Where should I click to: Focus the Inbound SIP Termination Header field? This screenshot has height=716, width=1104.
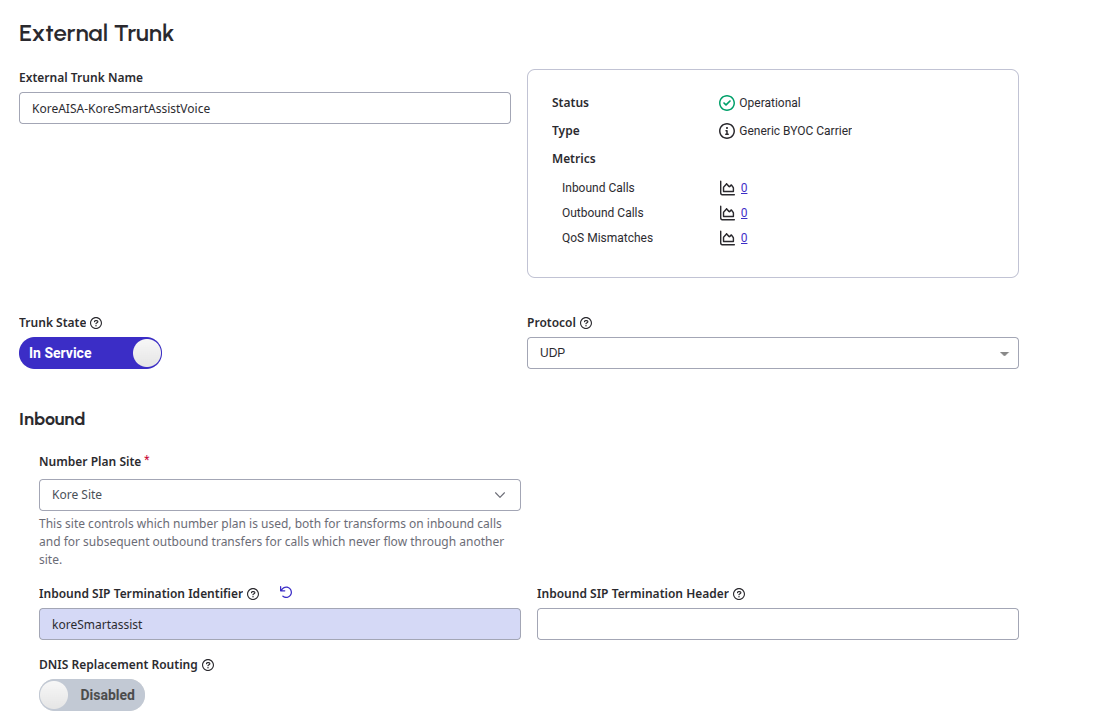click(x=777, y=624)
